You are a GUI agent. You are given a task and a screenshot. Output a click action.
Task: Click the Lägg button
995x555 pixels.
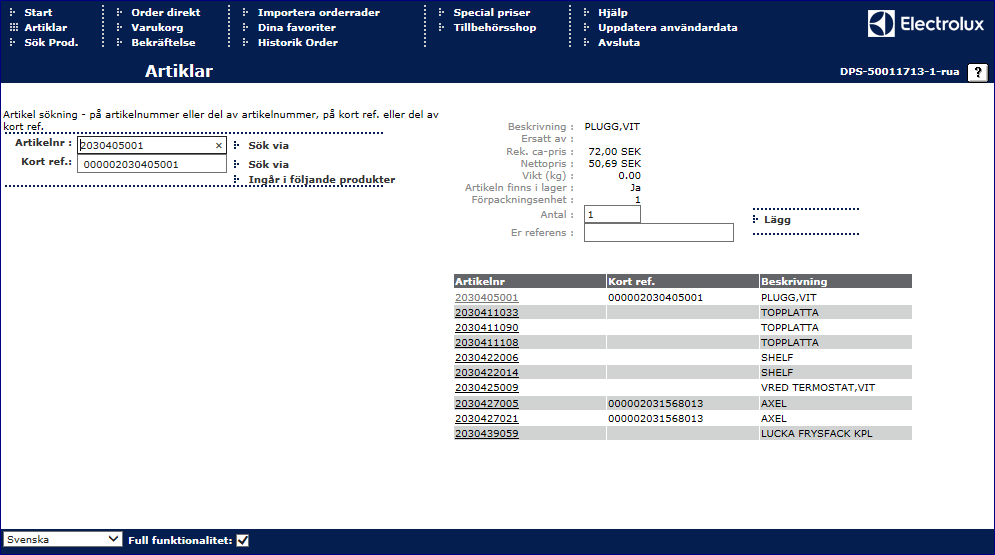click(777, 219)
